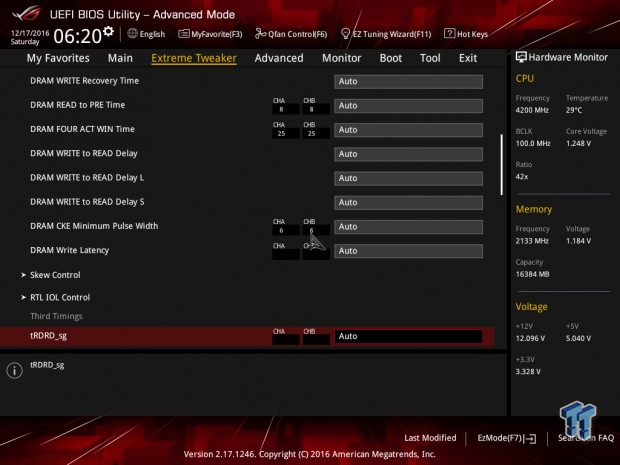Open the Advanced tab

pos(279,58)
